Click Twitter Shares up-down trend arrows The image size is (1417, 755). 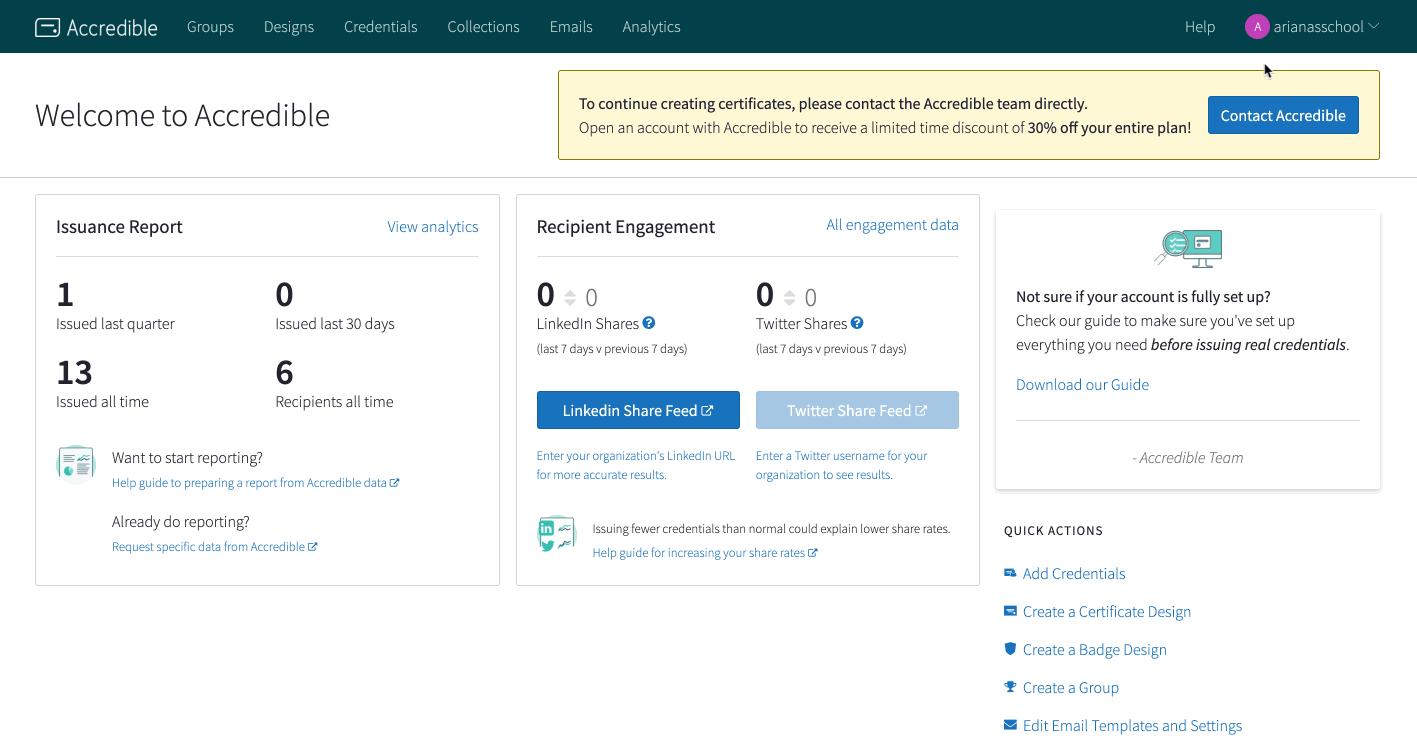[790, 297]
